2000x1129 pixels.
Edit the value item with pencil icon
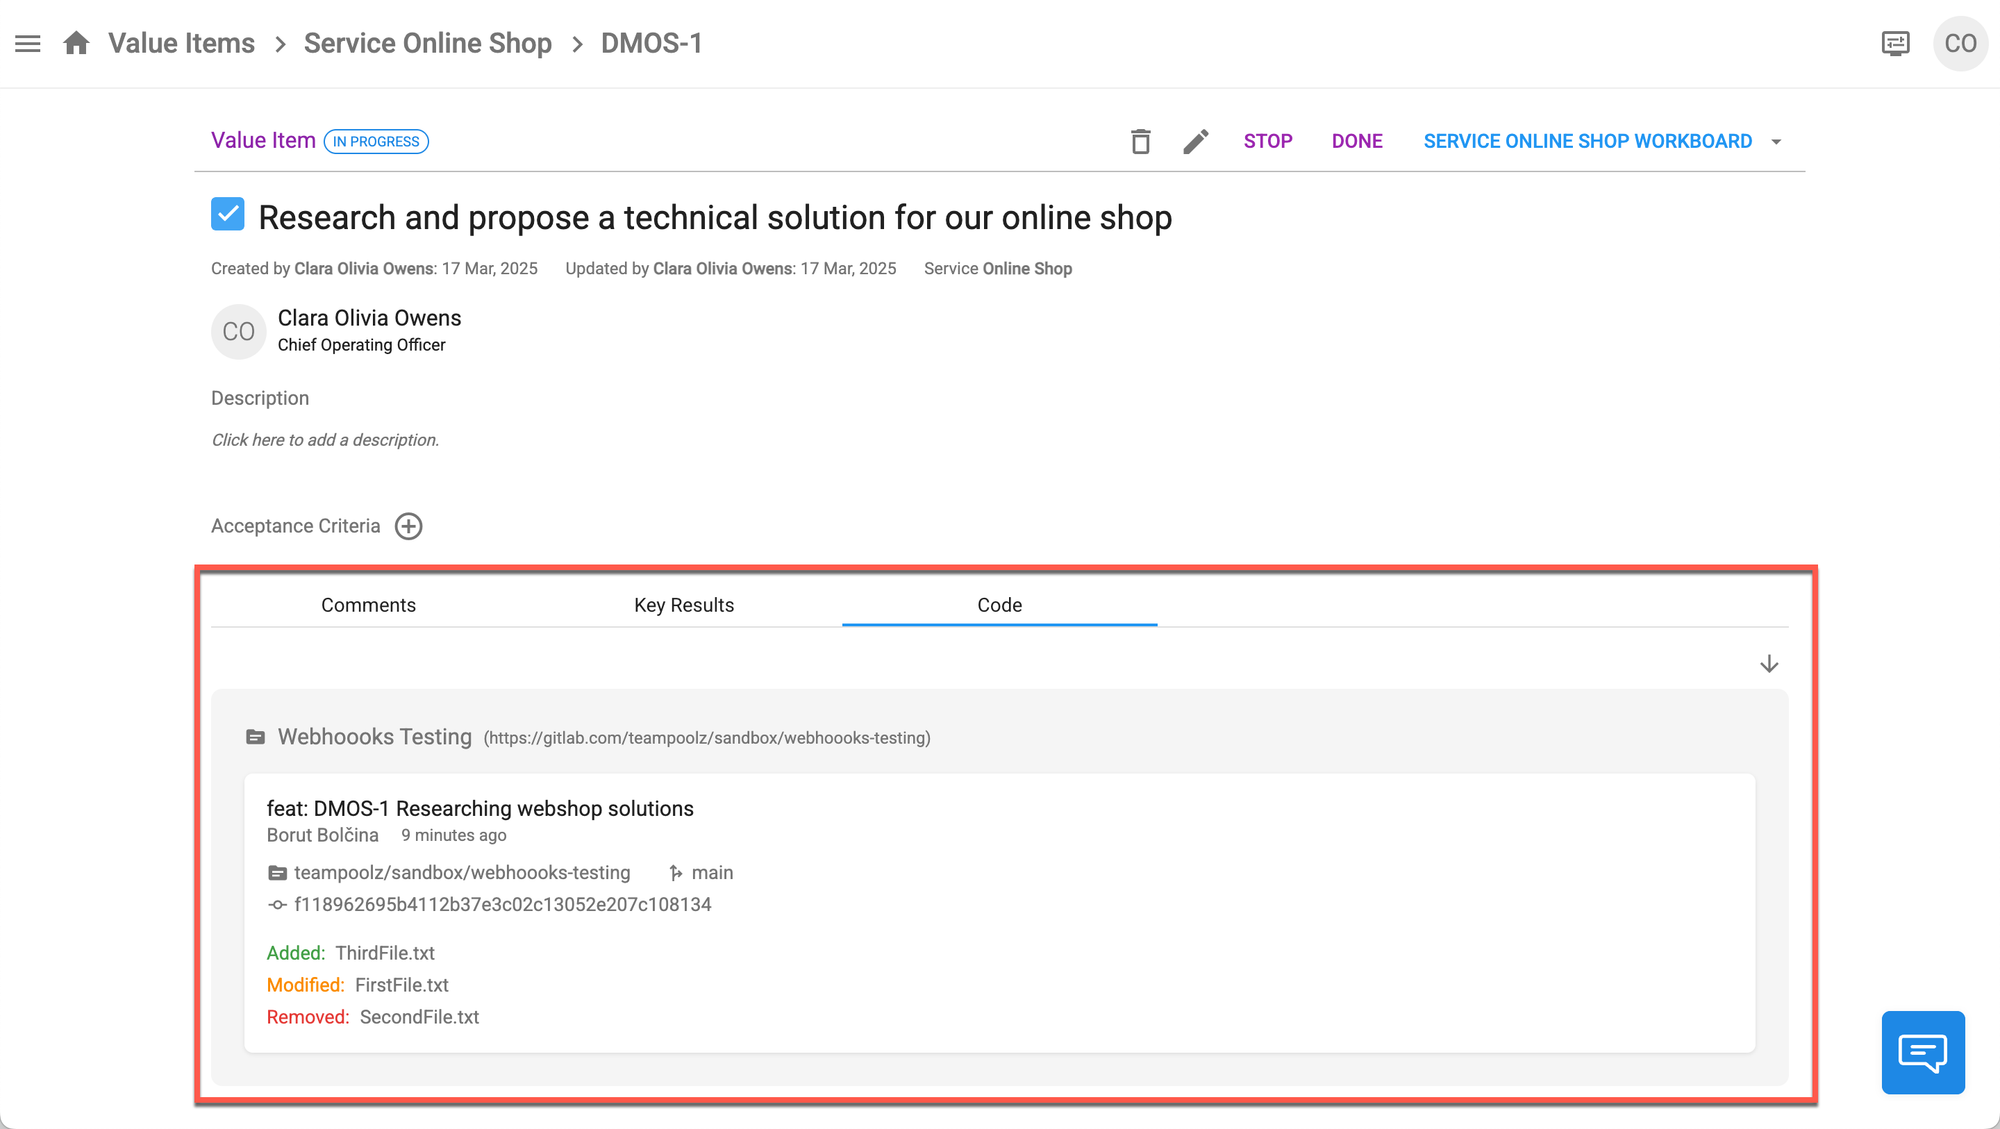pyautogui.click(x=1196, y=141)
